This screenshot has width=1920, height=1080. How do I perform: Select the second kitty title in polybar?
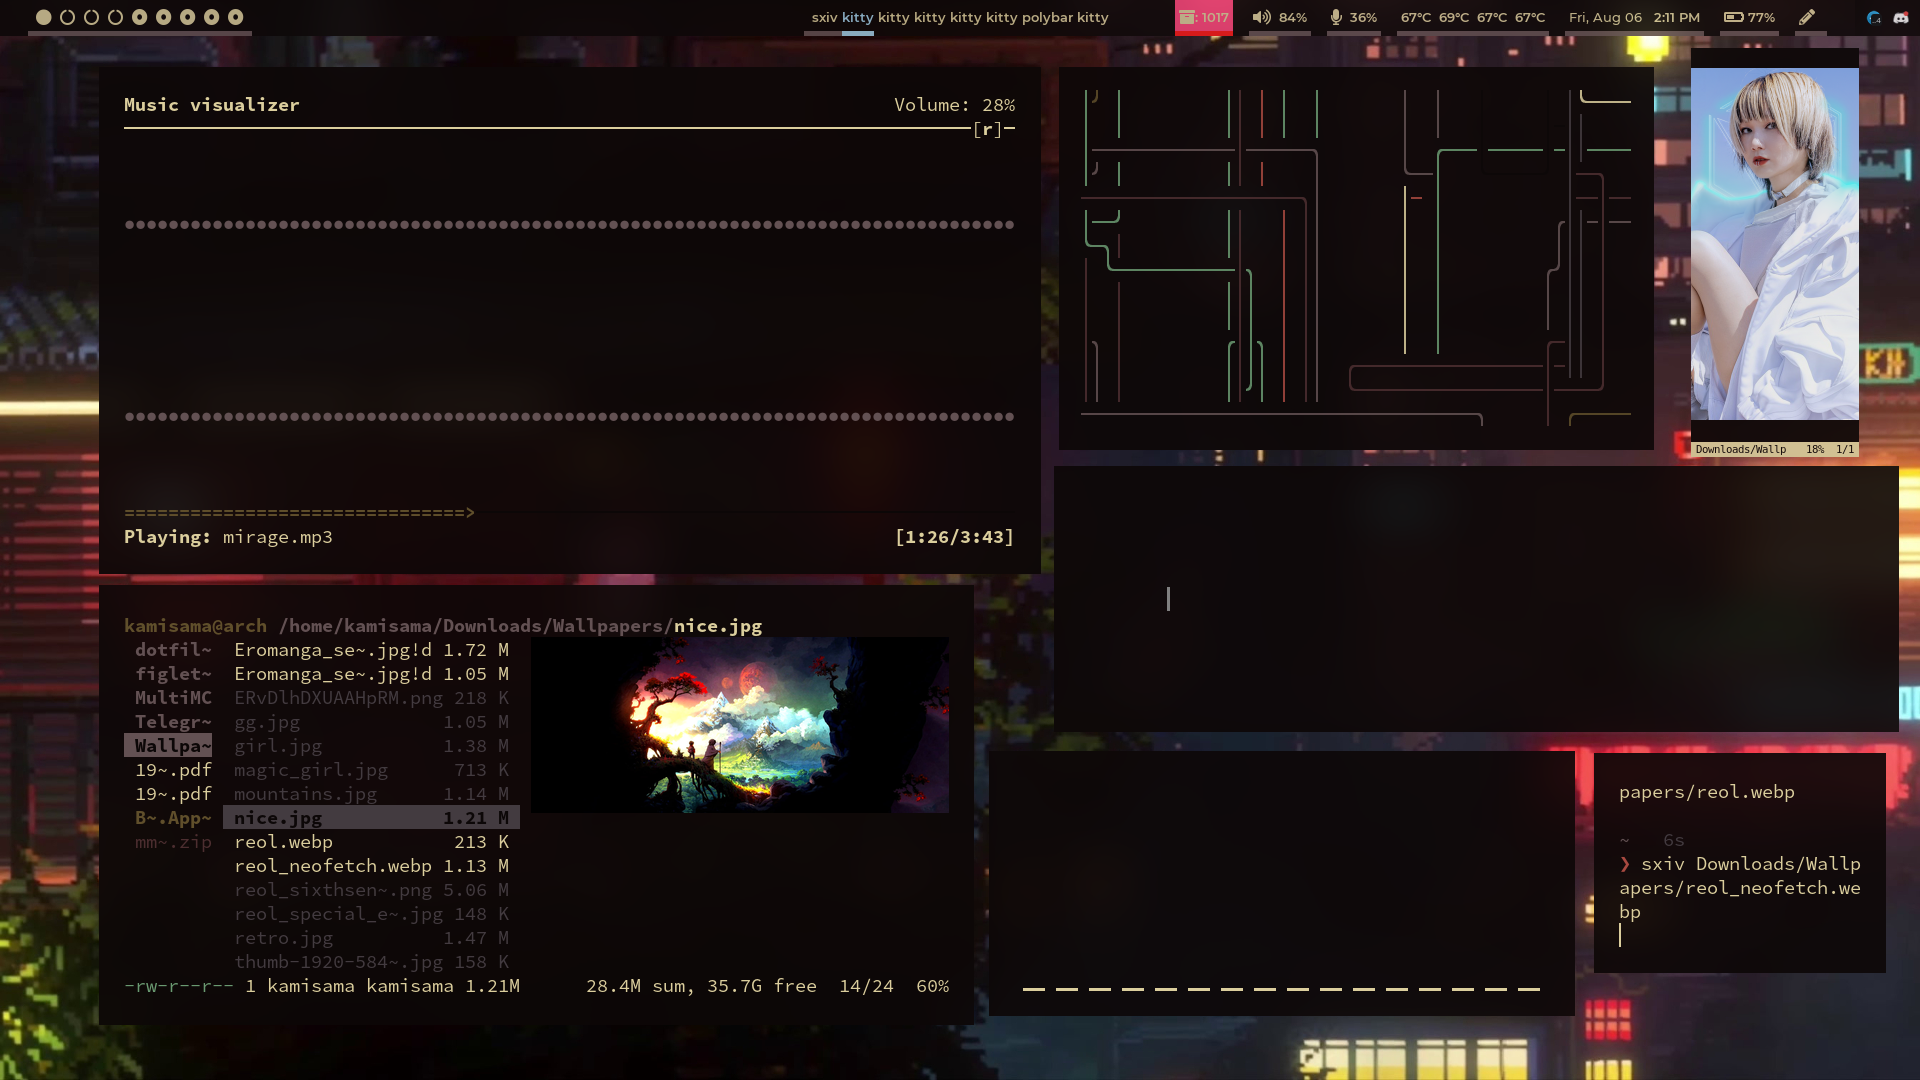click(896, 17)
